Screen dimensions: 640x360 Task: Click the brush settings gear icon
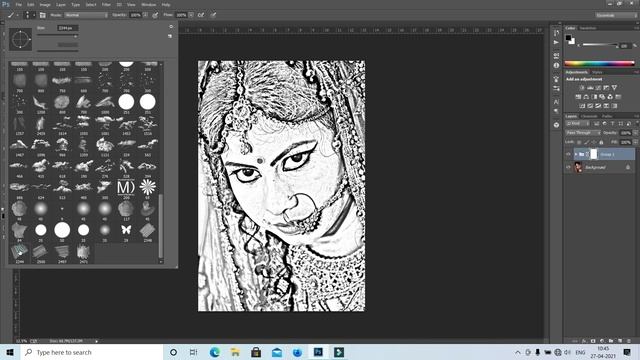171,27
